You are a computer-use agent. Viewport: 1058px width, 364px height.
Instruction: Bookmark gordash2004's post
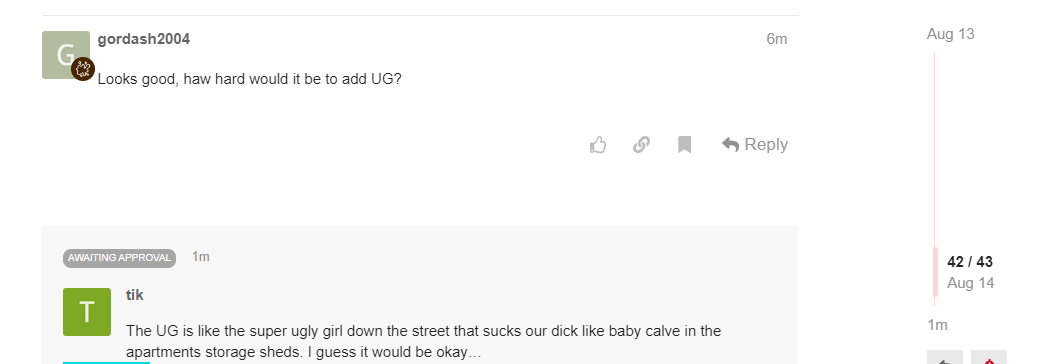[x=684, y=145]
